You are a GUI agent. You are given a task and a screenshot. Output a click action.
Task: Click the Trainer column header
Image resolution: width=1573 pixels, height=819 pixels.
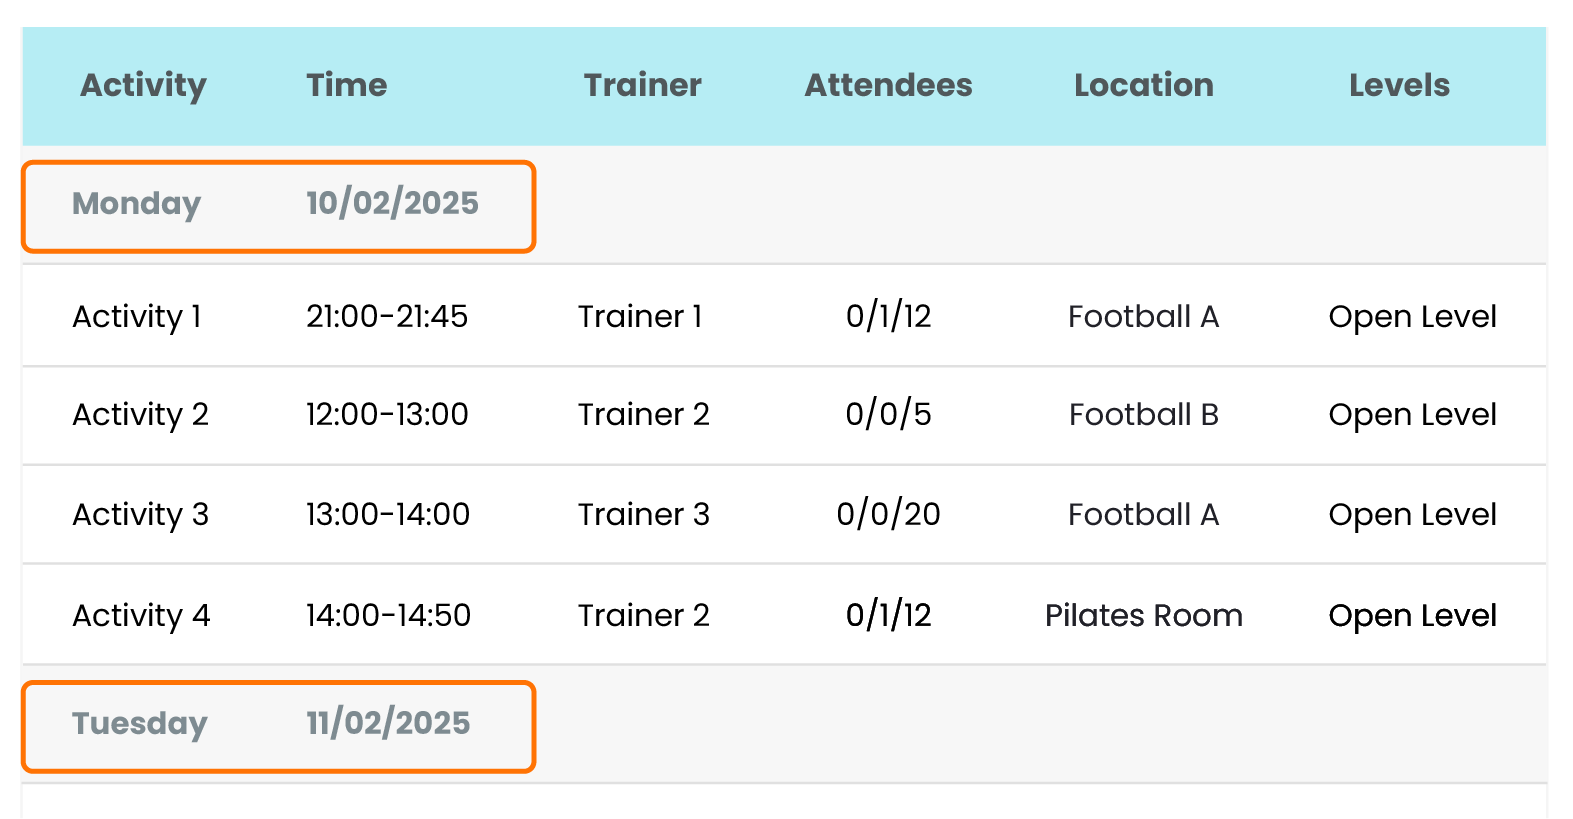tap(642, 86)
